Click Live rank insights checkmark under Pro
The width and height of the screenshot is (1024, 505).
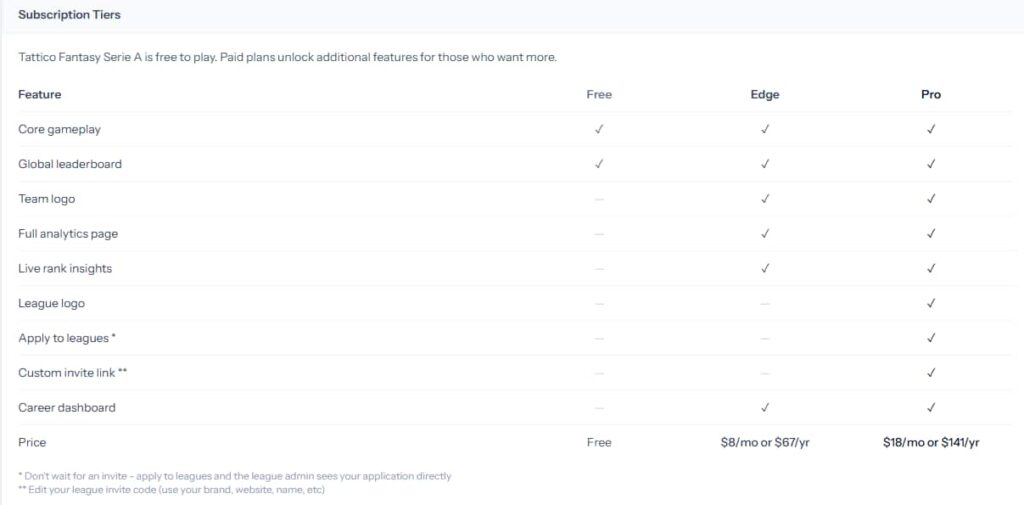[x=931, y=269]
